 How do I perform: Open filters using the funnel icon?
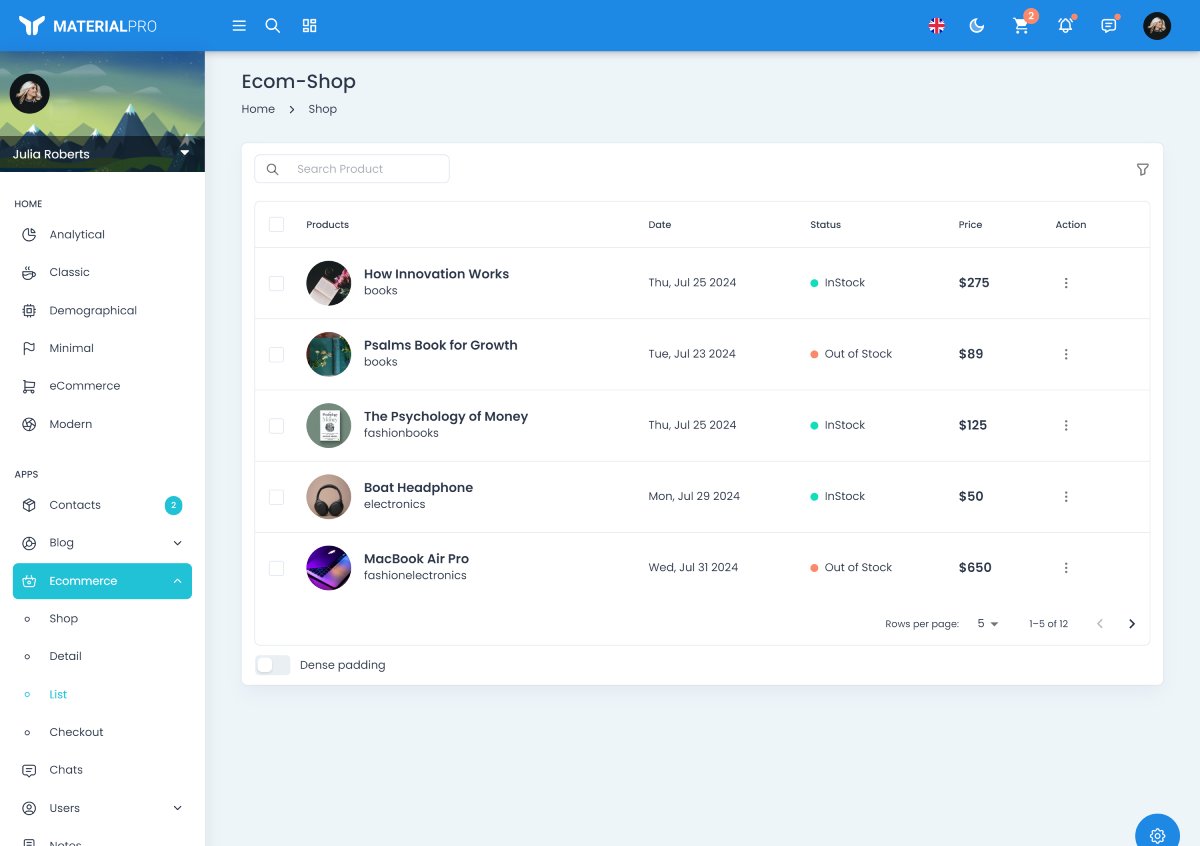point(1142,169)
